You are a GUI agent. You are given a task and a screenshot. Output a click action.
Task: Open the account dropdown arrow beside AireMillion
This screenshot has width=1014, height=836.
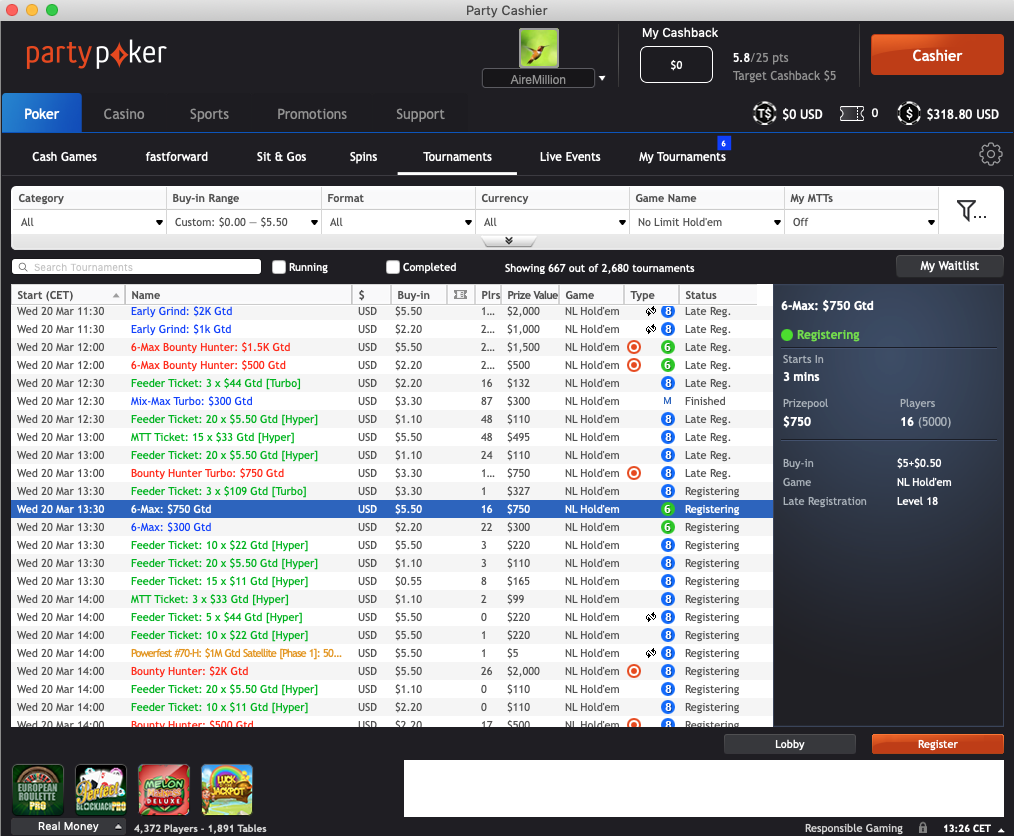602,78
